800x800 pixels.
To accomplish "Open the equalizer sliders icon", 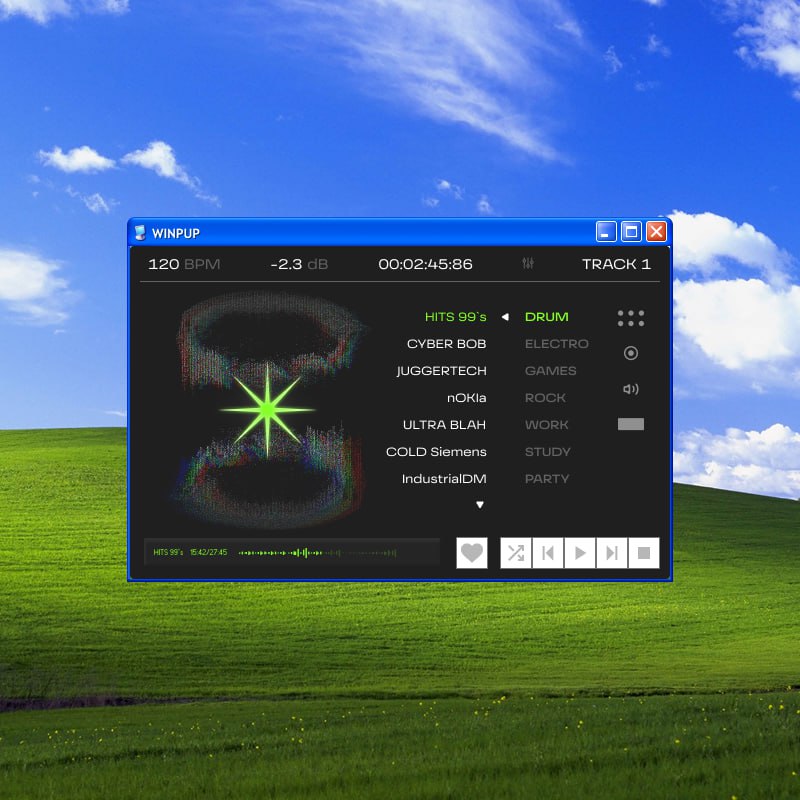I will (x=528, y=263).
